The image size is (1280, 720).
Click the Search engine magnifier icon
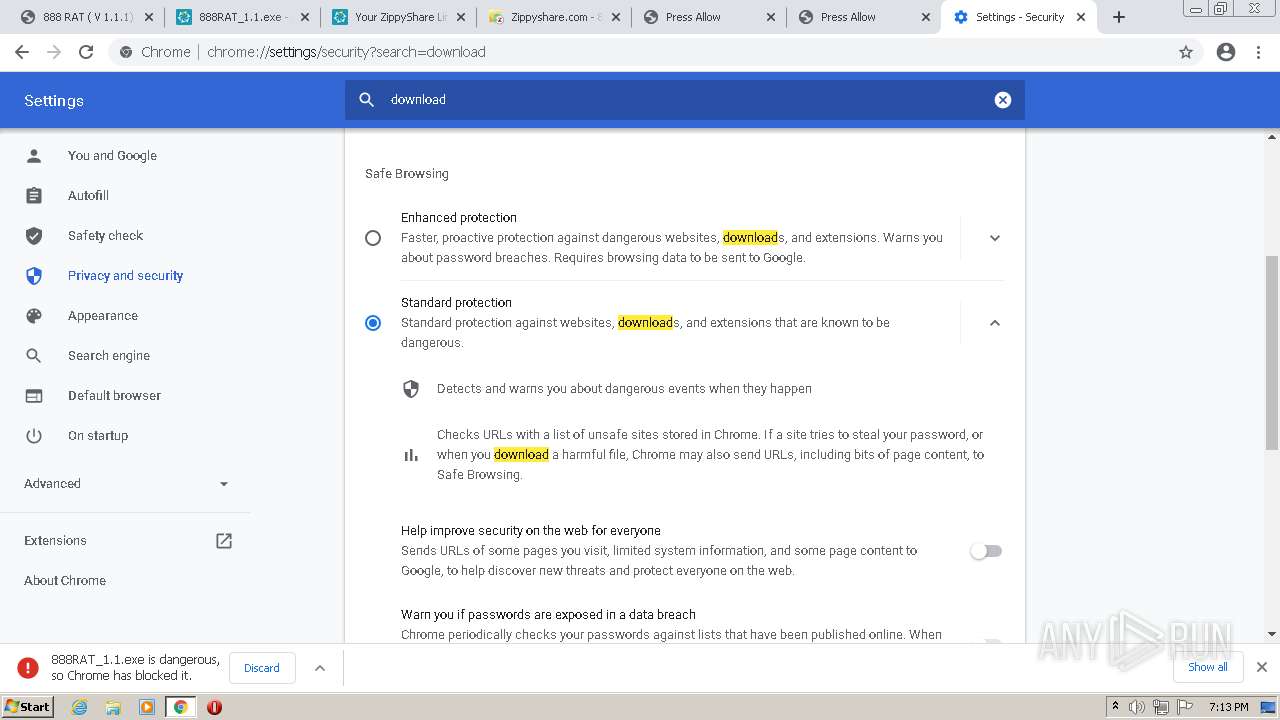[34, 356]
